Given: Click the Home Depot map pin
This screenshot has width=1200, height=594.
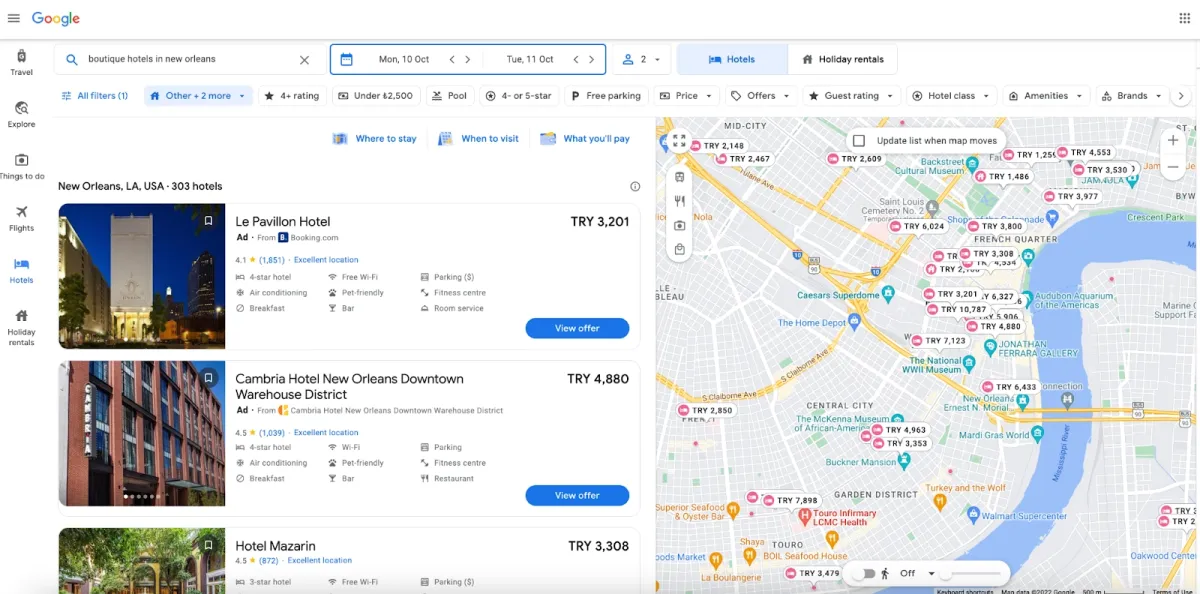Looking at the screenshot, I should click(854, 322).
